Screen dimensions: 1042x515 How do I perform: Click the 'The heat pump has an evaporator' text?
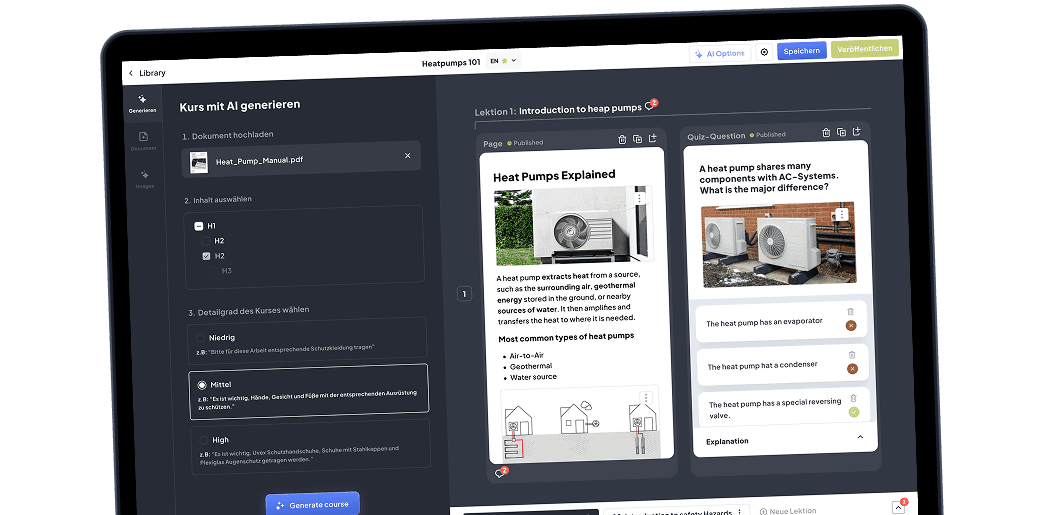pos(764,322)
